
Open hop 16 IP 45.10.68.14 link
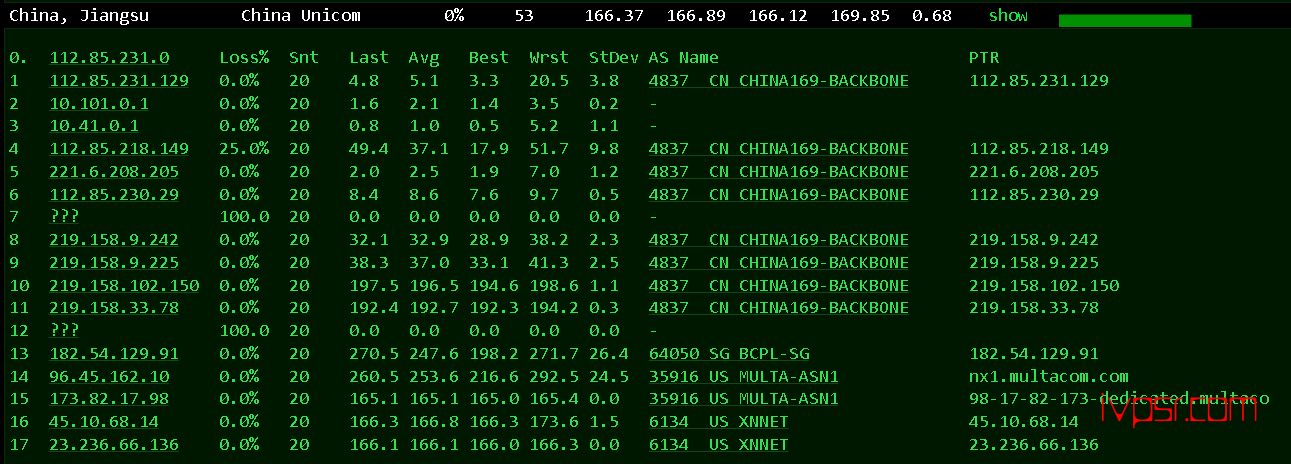point(104,421)
